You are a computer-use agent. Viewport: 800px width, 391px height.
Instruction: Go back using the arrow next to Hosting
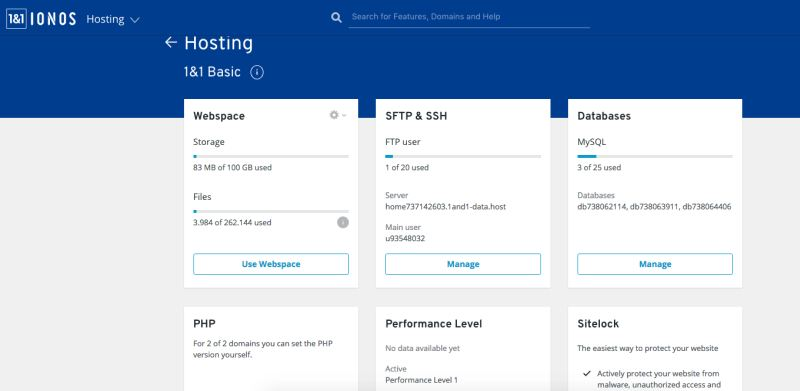click(171, 42)
